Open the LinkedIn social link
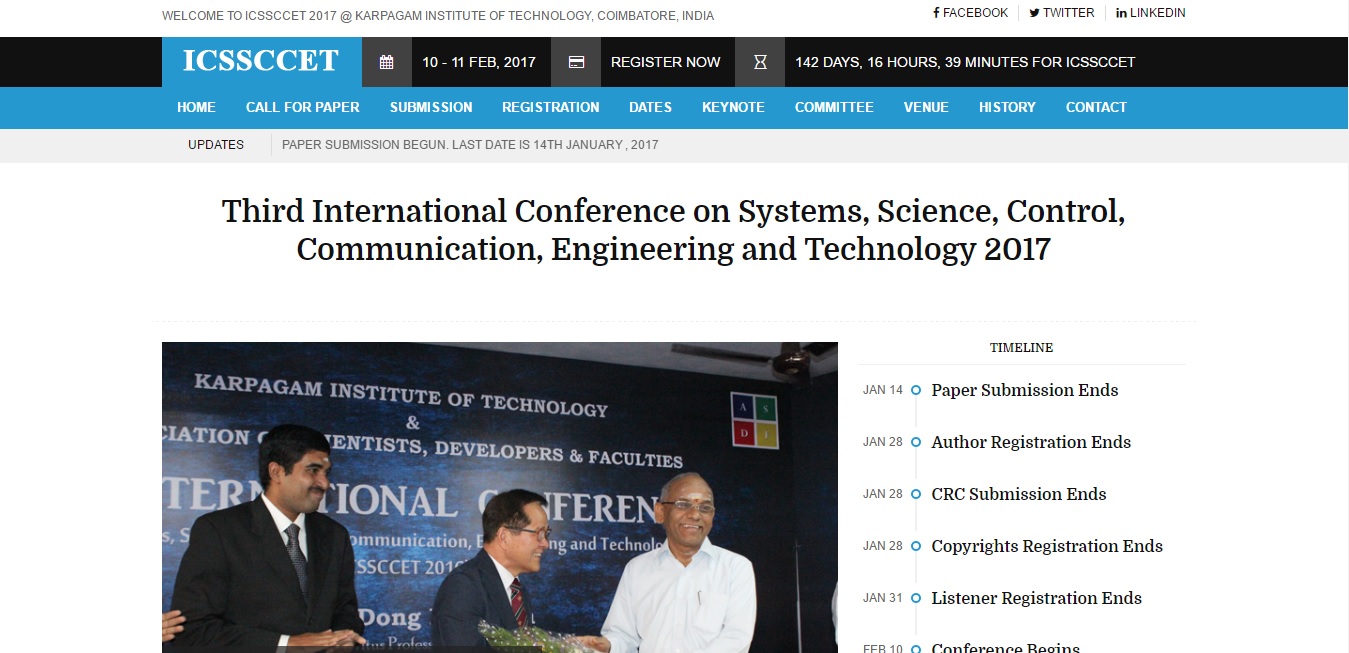Screen dimensions: 1349x653 click(x=1150, y=13)
